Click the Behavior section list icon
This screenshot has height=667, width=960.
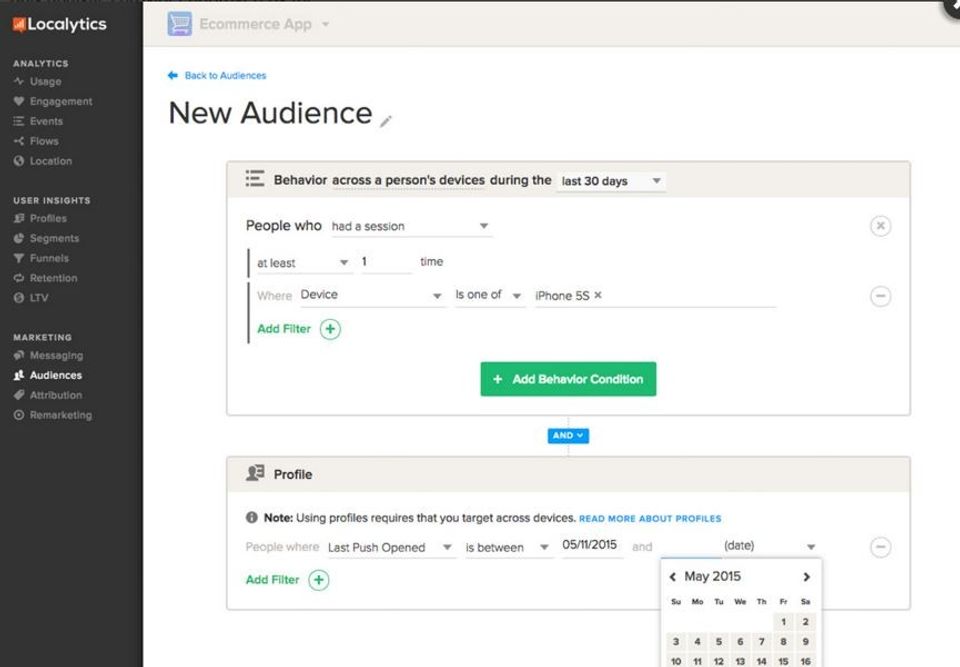[255, 178]
